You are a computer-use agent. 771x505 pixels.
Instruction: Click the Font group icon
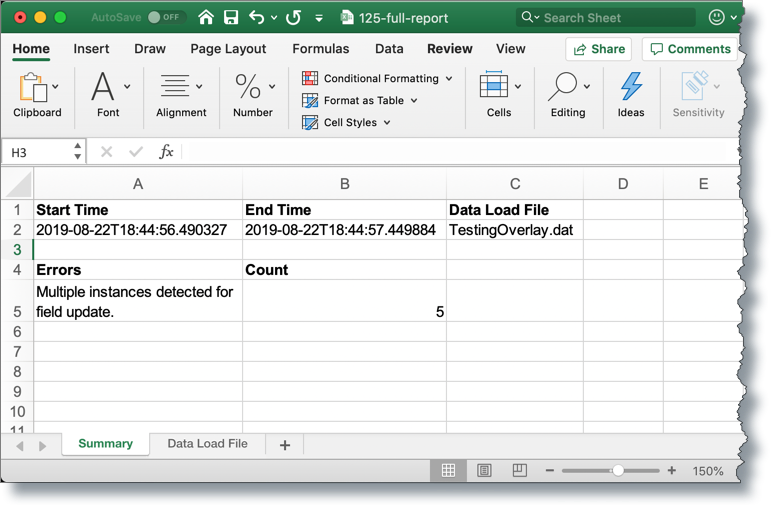click(x=103, y=86)
